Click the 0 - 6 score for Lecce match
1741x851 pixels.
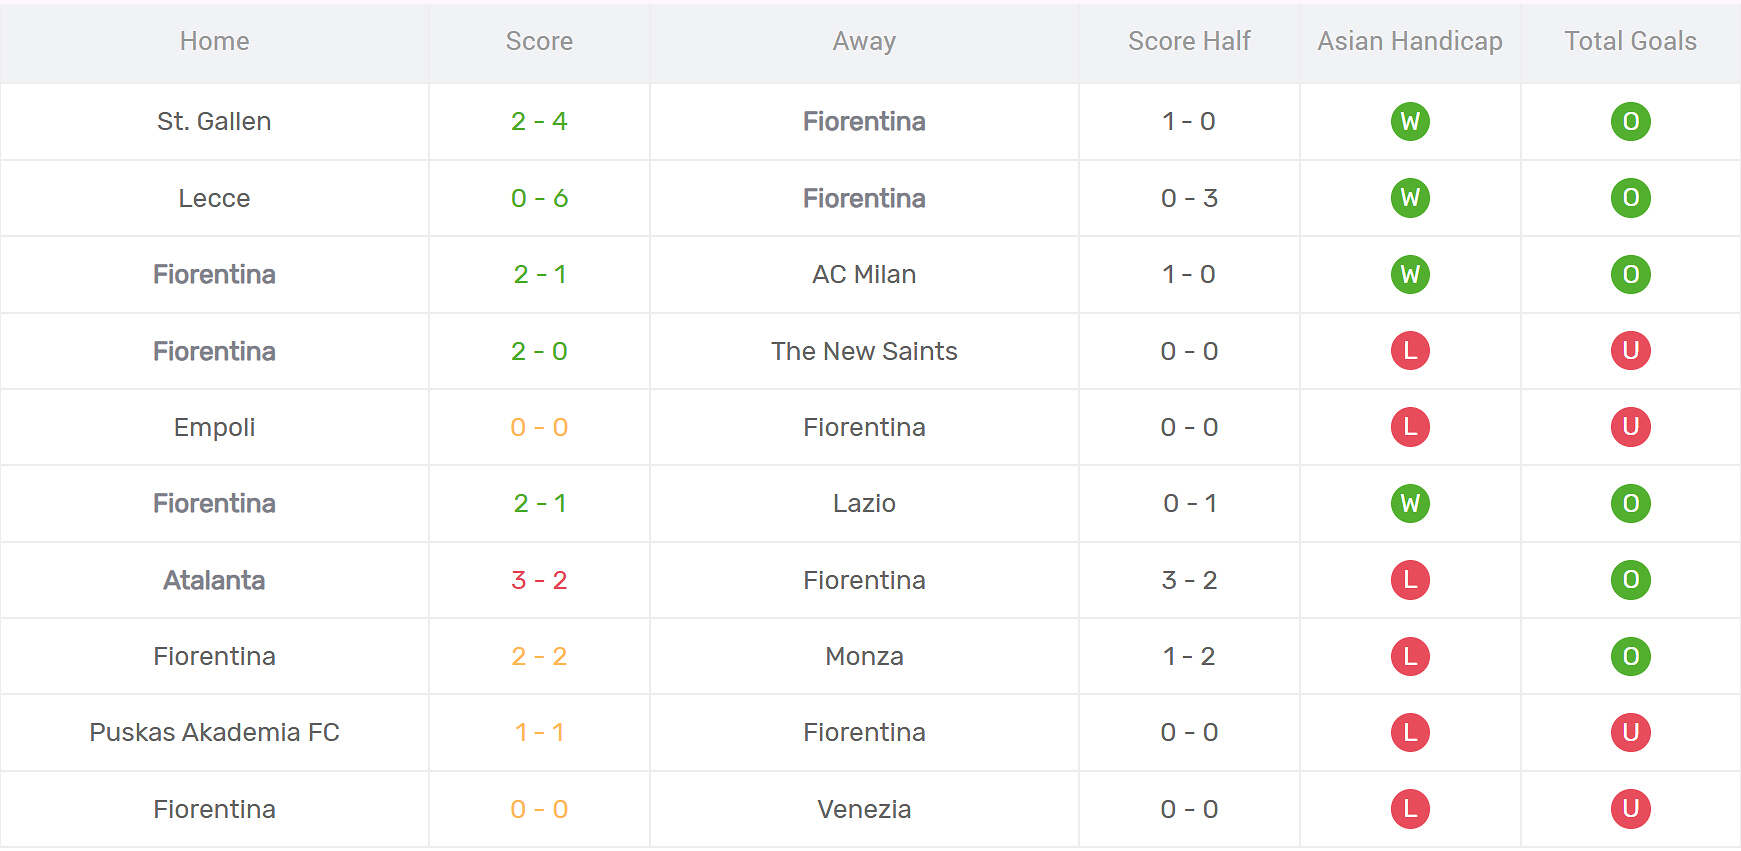tap(539, 198)
